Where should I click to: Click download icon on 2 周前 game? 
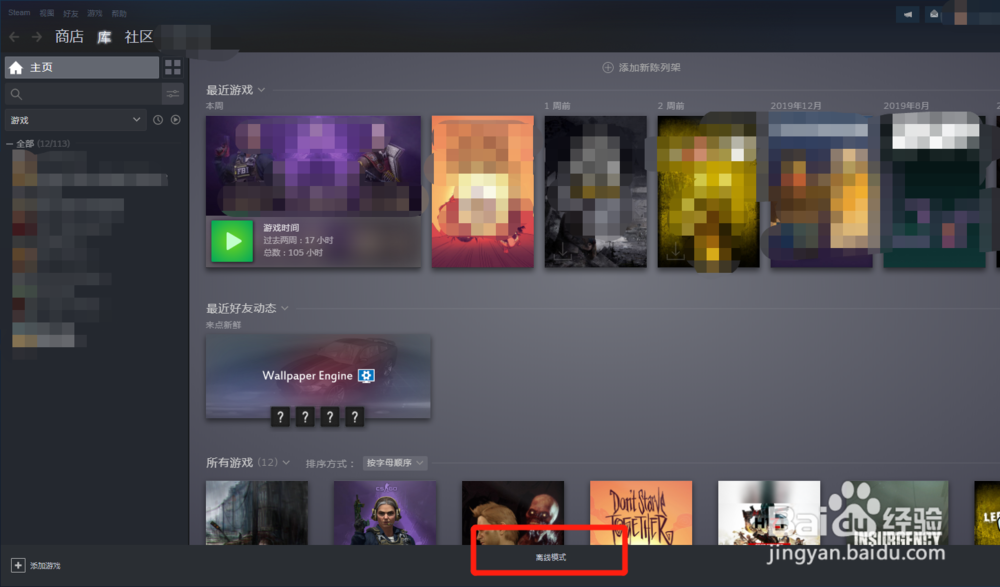coord(675,253)
